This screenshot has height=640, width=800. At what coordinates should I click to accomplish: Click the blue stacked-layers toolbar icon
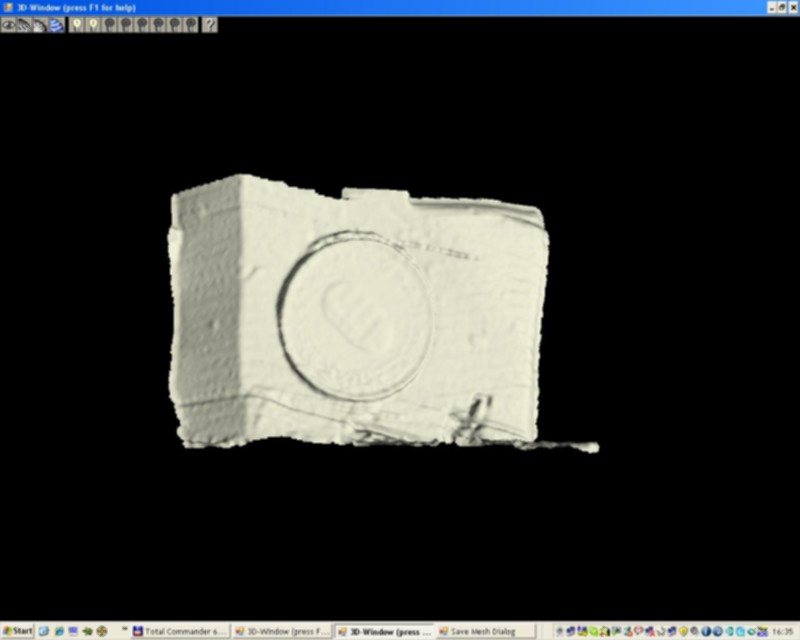coord(57,25)
